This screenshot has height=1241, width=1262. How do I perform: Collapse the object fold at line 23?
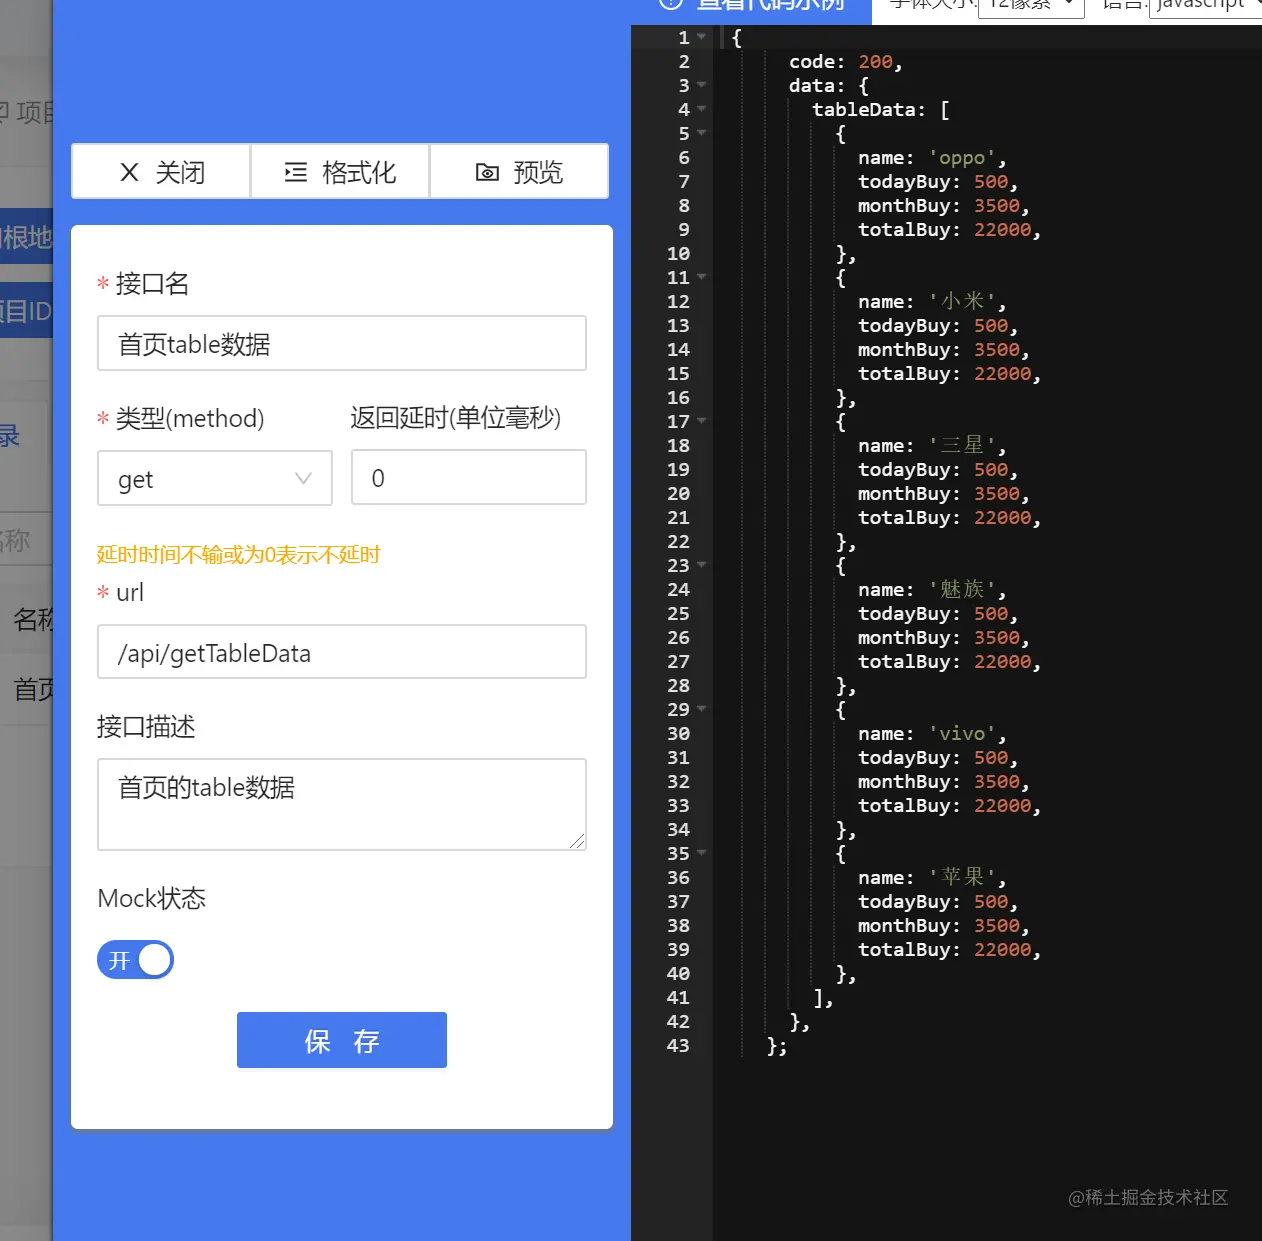702,565
